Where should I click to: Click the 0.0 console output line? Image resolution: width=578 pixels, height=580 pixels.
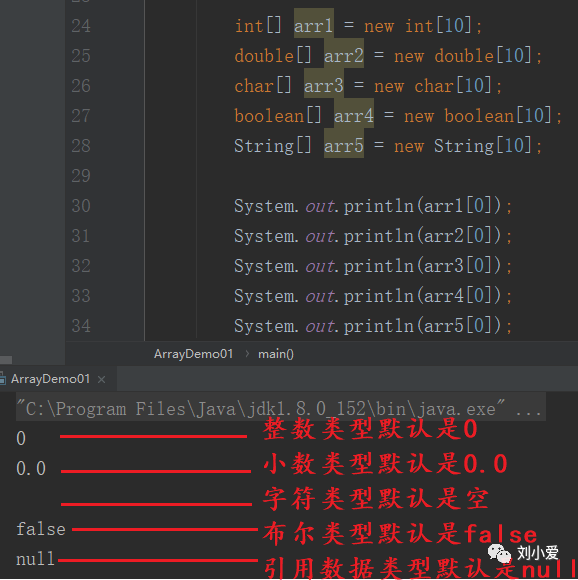pos(31,469)
